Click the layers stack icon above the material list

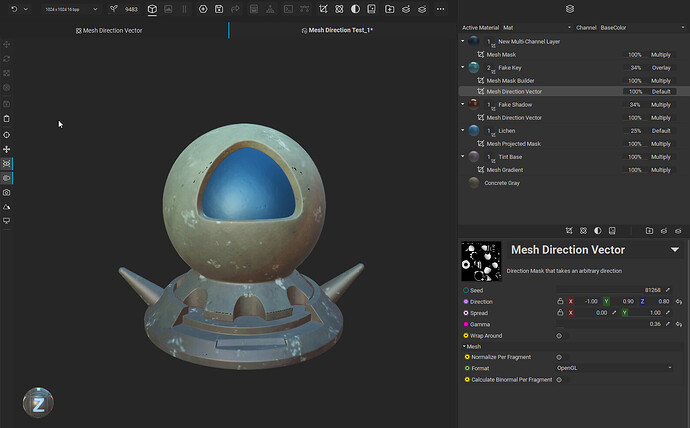pyautogui.click(x=569, y=9)
